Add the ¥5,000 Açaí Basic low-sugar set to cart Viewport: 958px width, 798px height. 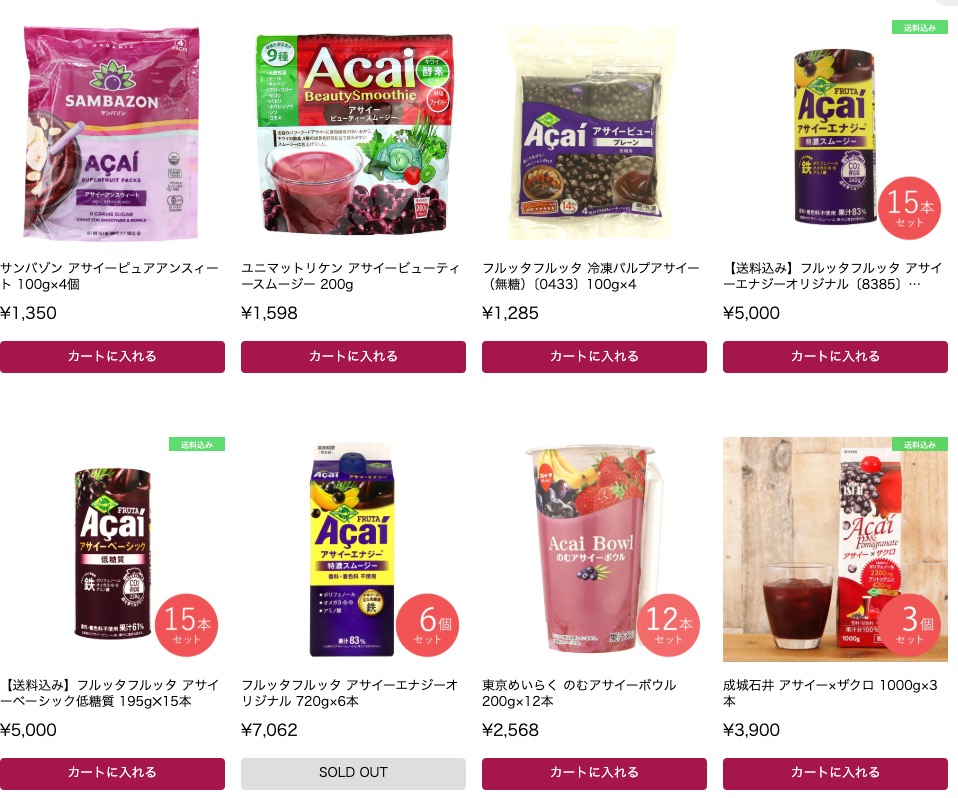[112, 774]
